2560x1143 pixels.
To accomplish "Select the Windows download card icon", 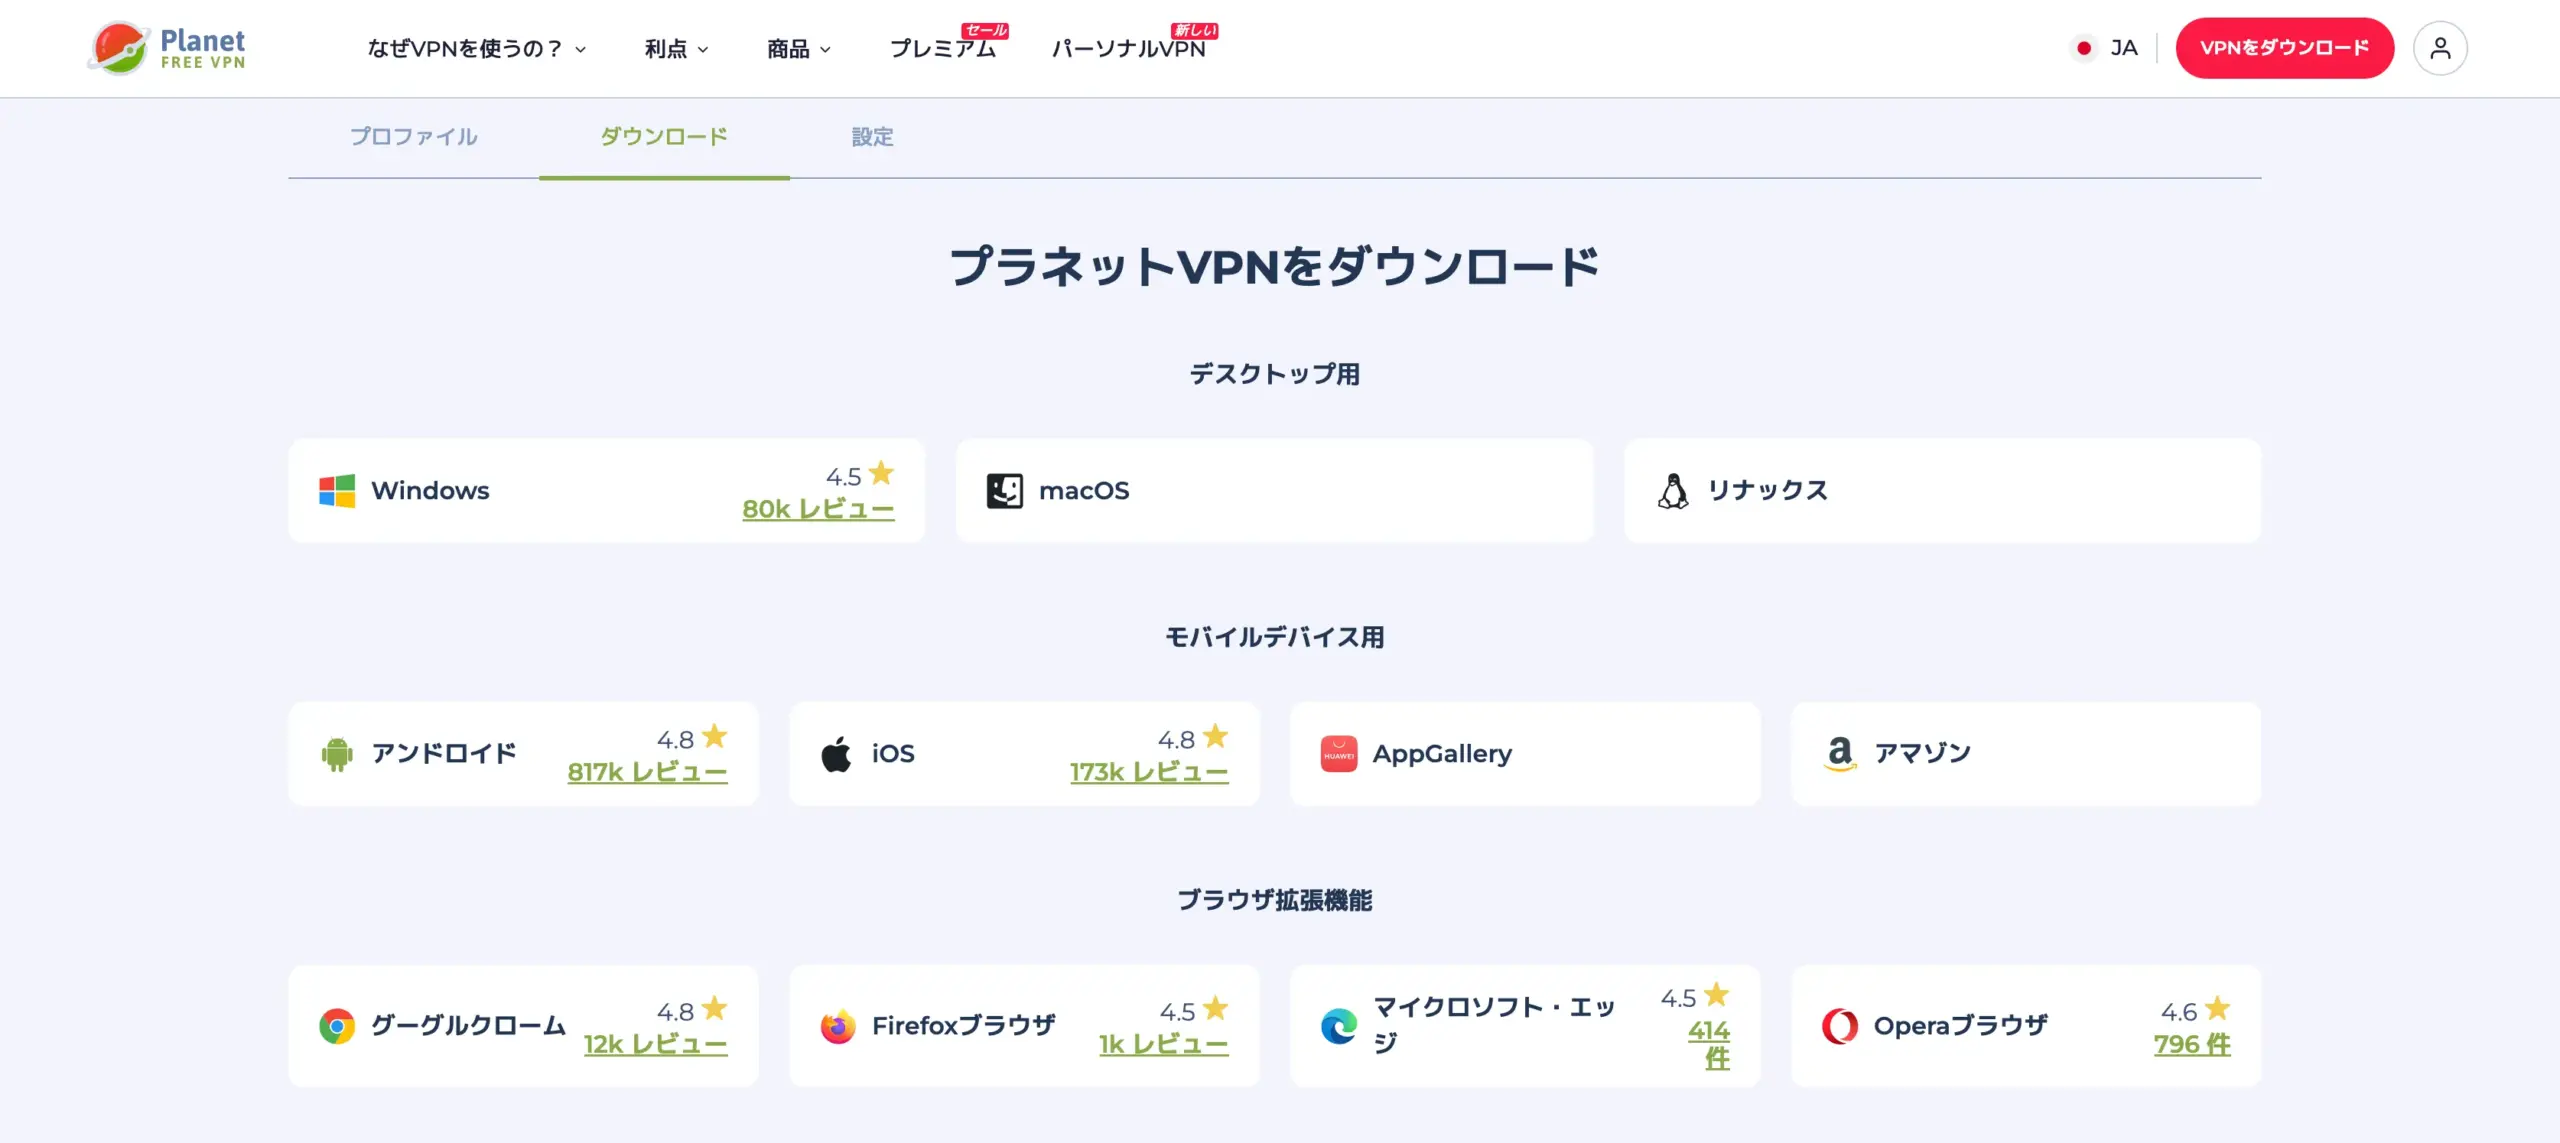I will pyautogui.click(x=338, y=490).
